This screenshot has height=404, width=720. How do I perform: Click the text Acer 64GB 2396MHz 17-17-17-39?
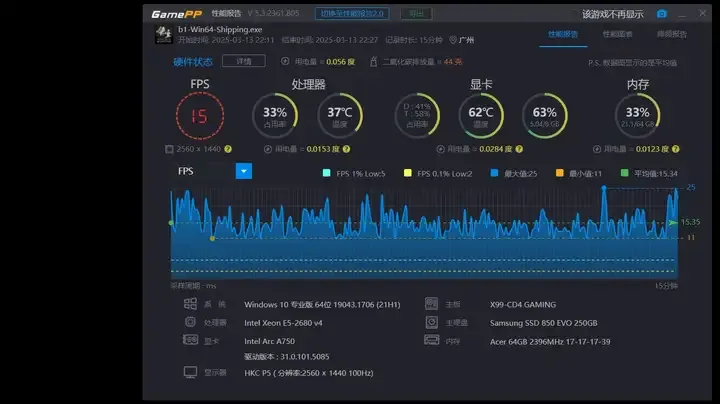pyautogui.click(x=550, y=342)
